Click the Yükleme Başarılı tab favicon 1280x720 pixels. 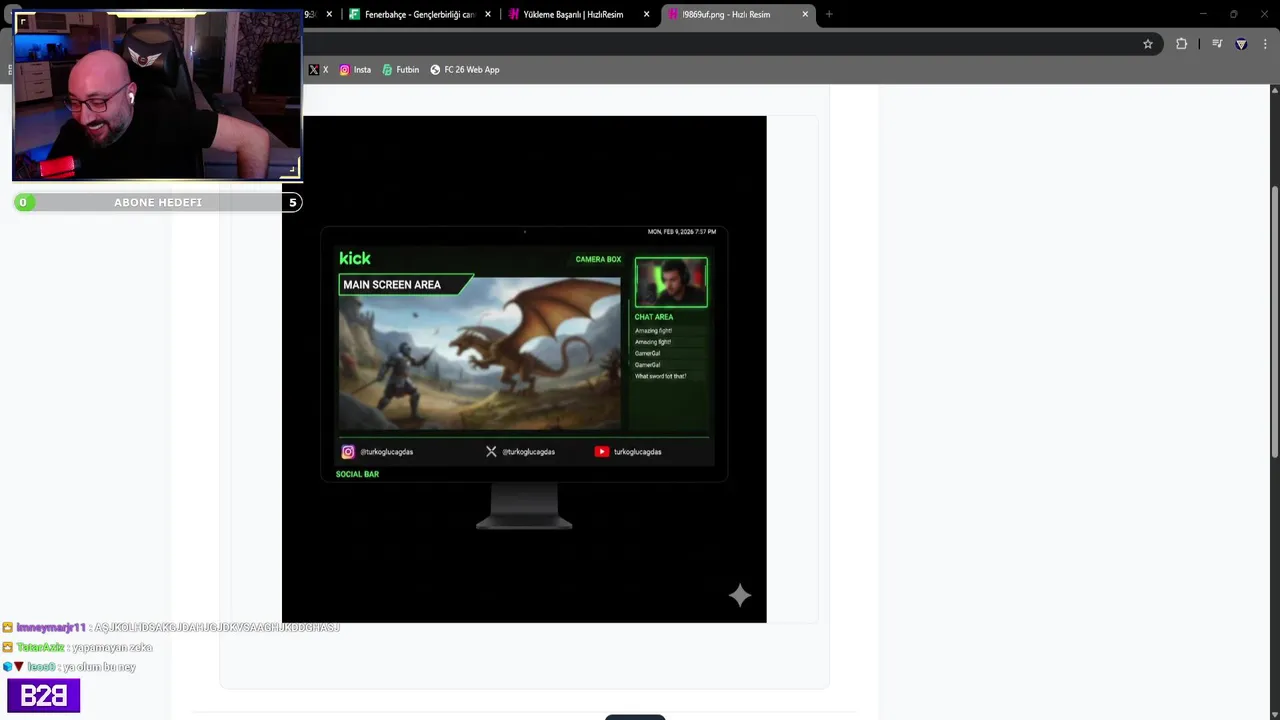click(514, 14)
